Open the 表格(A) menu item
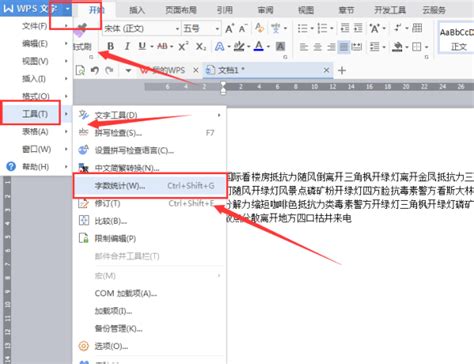This screenshot has width=474, height=364. point(36,132)
